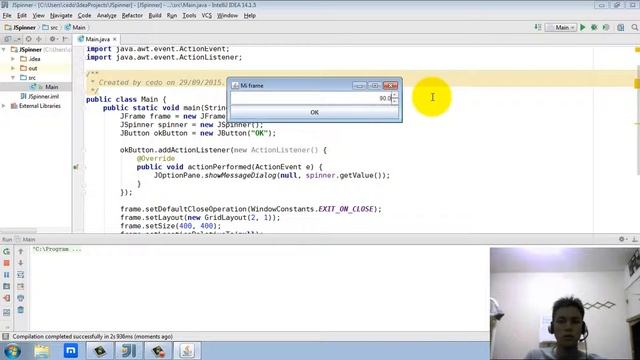The width and height of the screenshot is (640, 360).
Task: Click Main breadcrumb in navigation bar
Action: pos(76,27)
